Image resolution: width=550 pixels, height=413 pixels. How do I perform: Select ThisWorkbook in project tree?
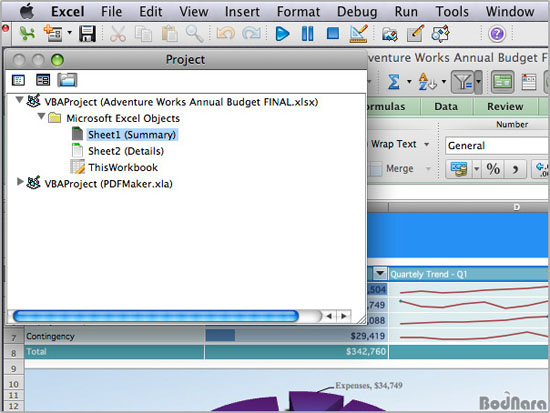123,167
